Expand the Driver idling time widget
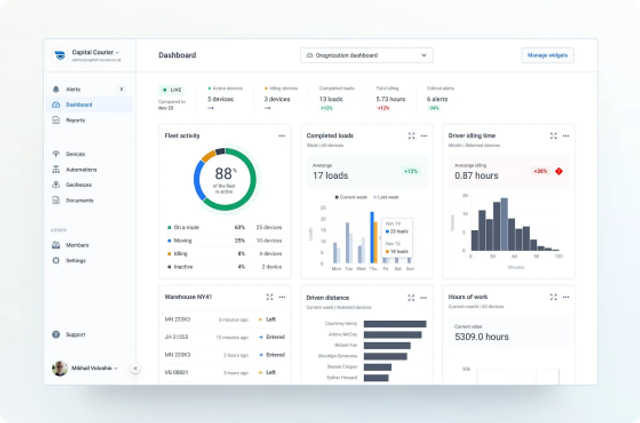Image resolution: width=640 pixels, height=423 pixels. (x=553, y=136)
